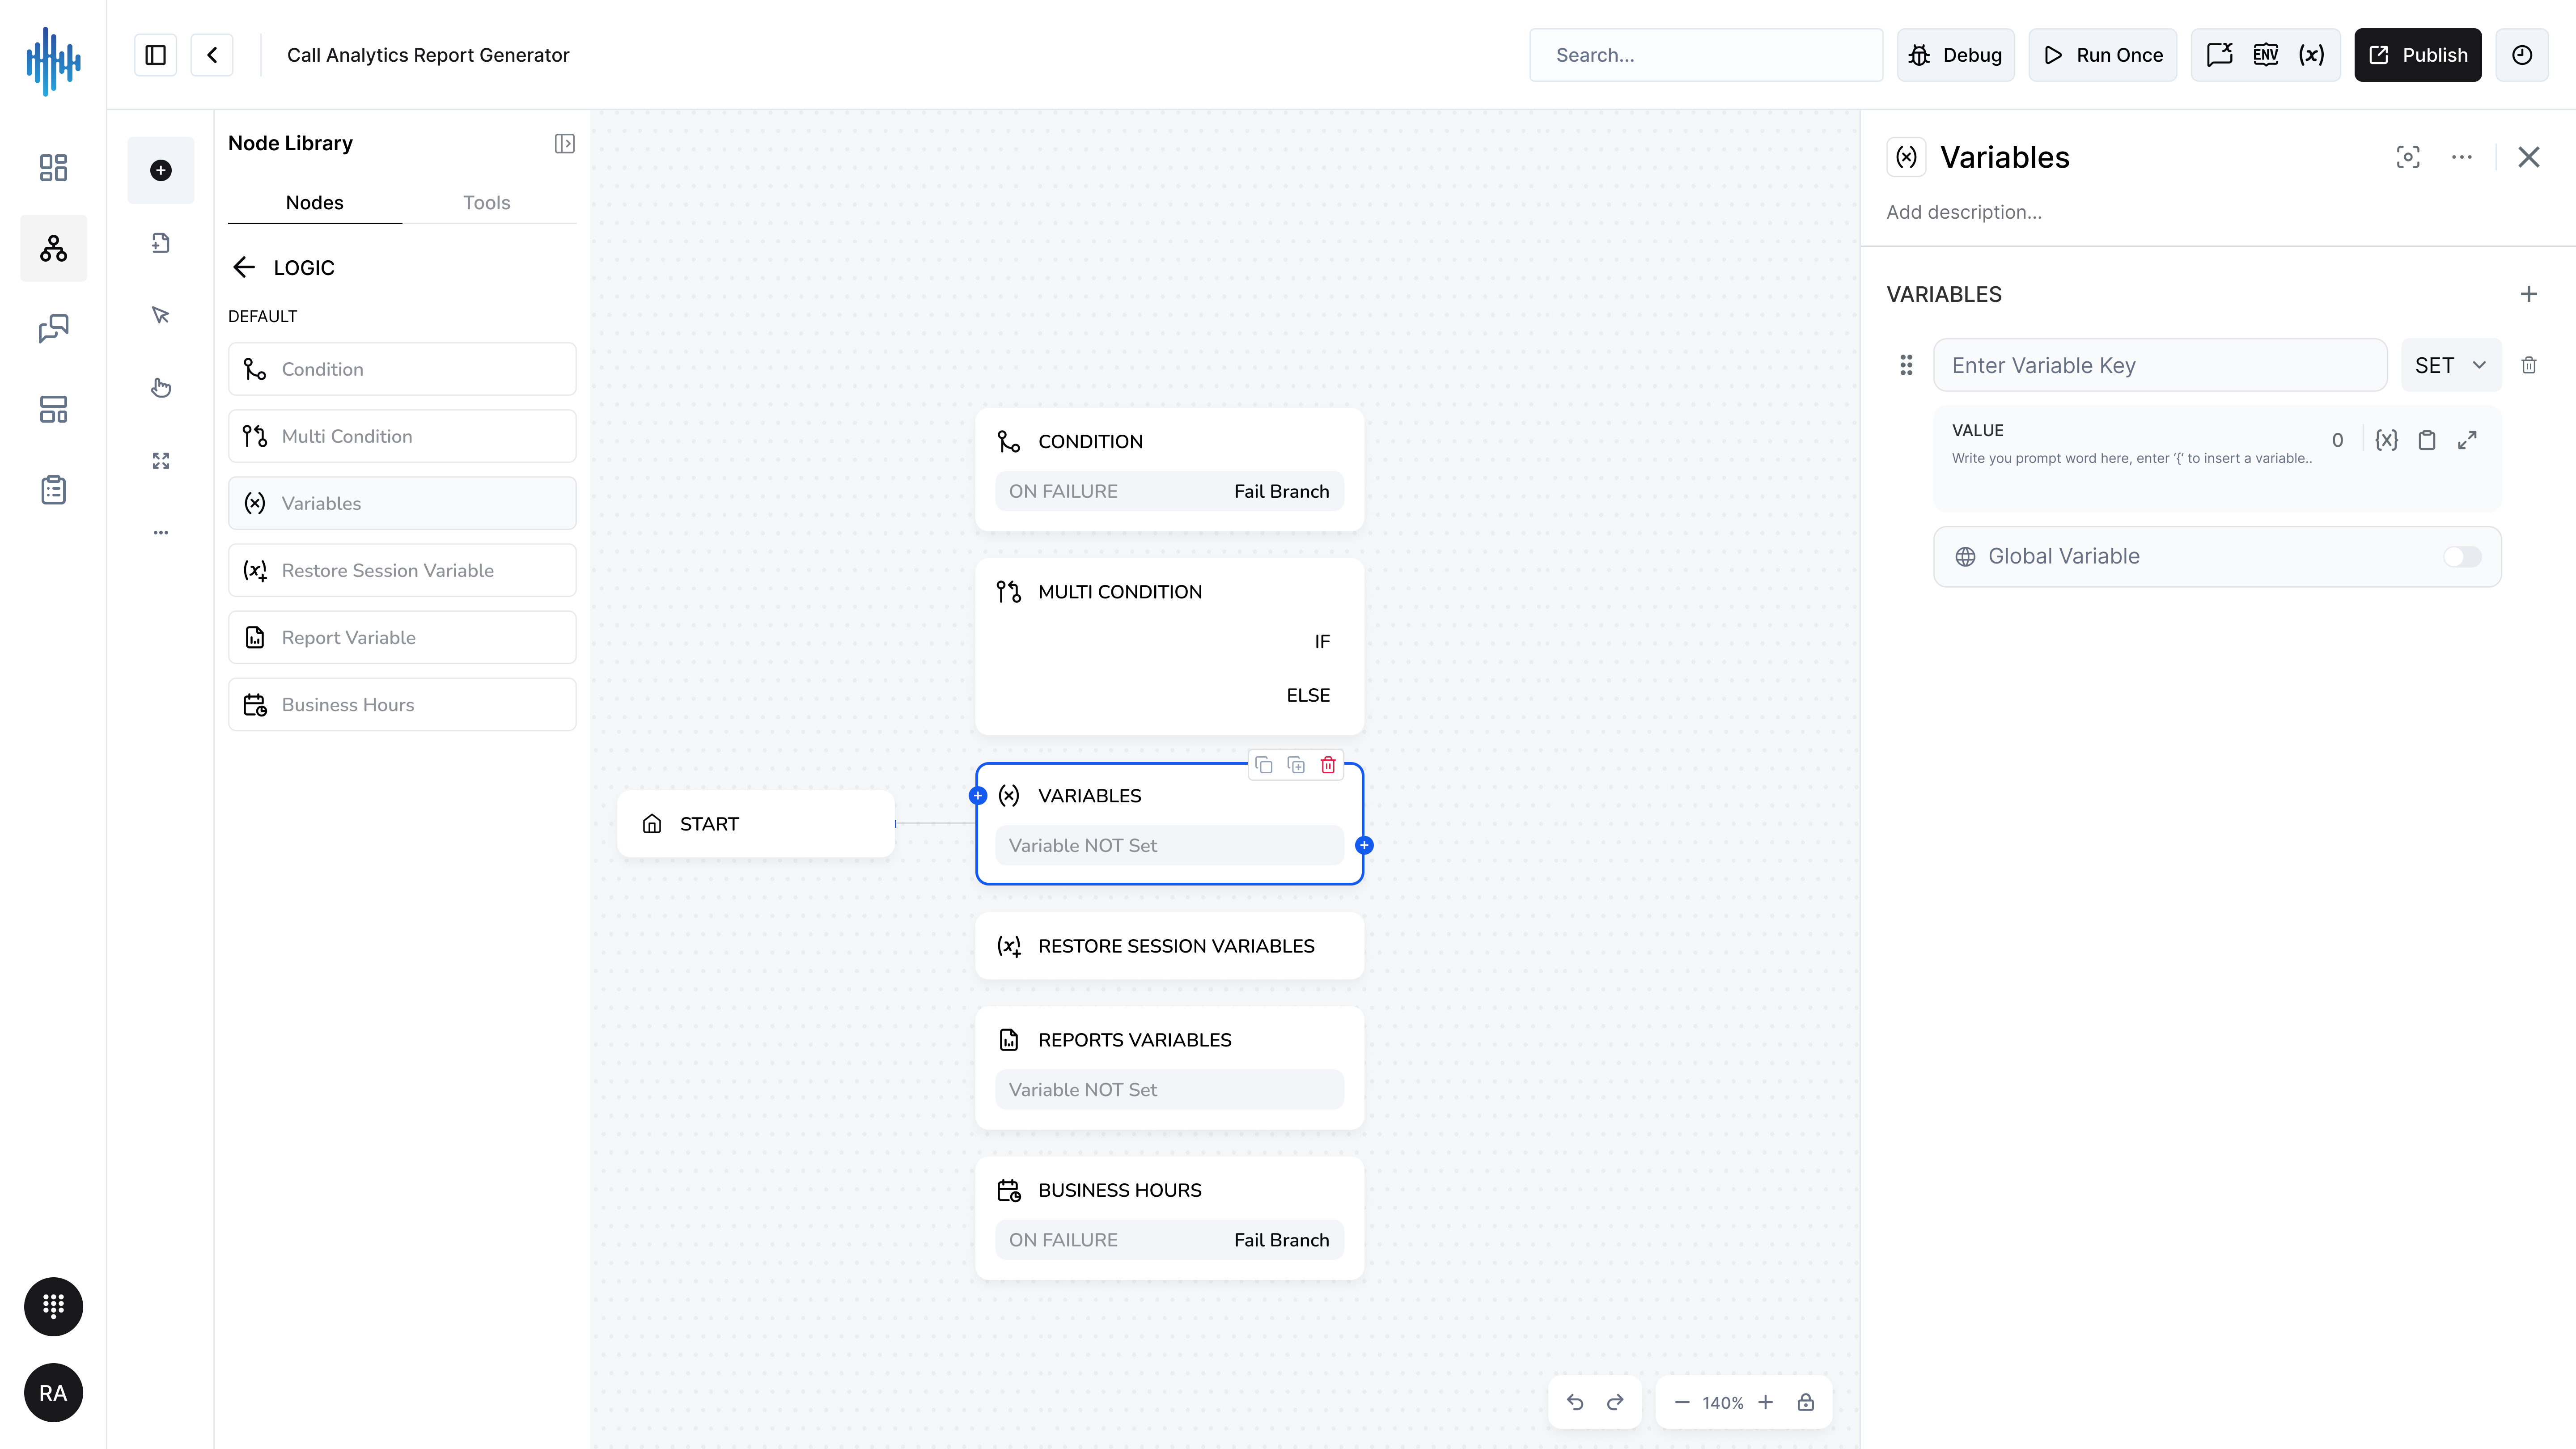Screen dimensions: 2576x1449
Task: Open the templates layout icon in sidebar
Action: [x=53, y=409]
